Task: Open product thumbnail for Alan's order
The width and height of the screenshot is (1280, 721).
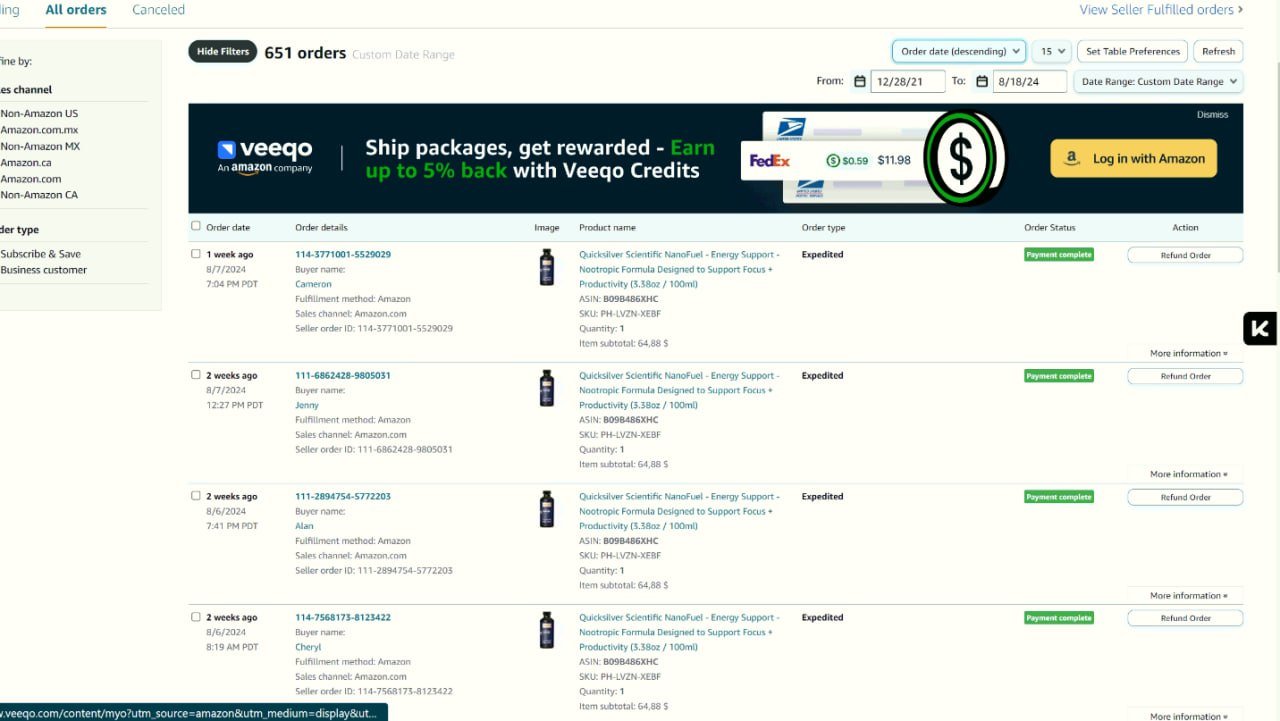Action: [x=547, y=509]
